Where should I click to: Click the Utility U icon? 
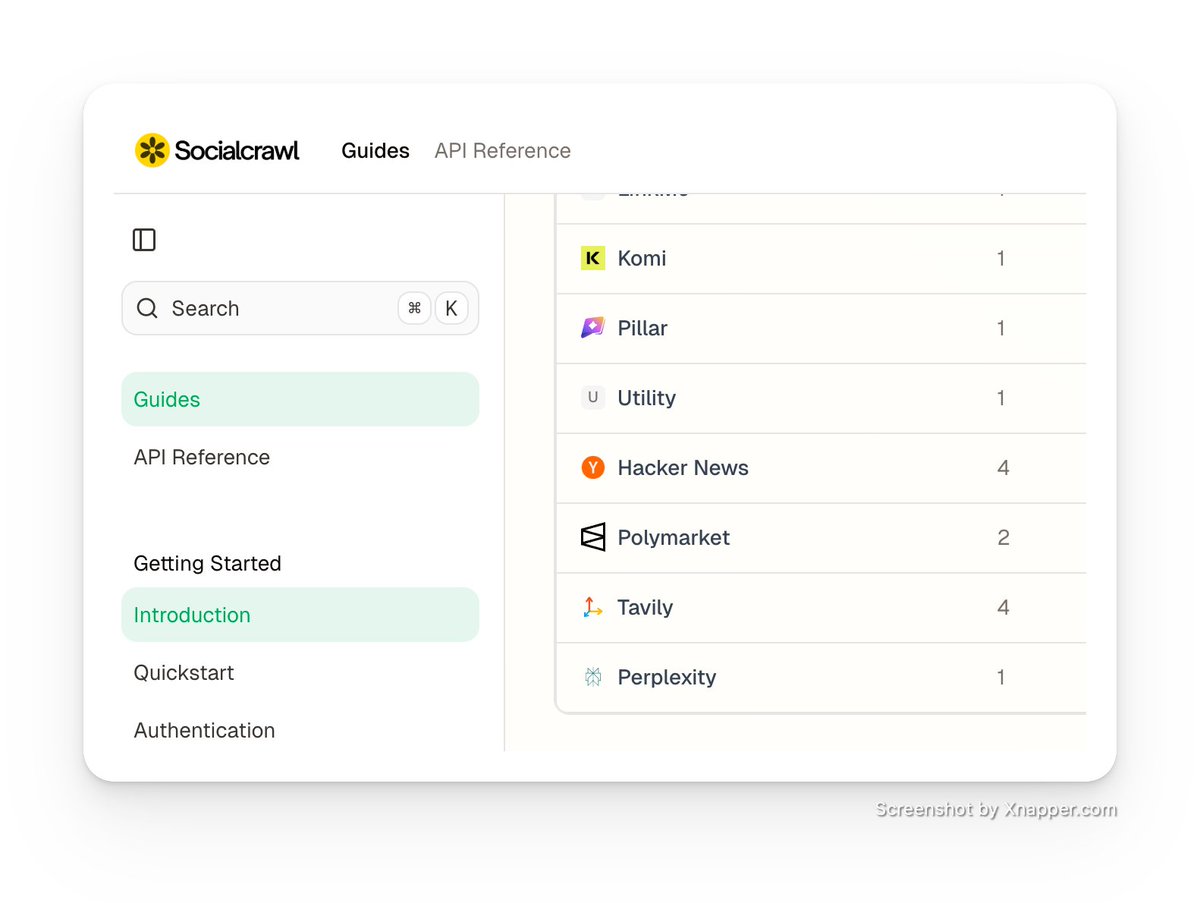pos(593,398)
